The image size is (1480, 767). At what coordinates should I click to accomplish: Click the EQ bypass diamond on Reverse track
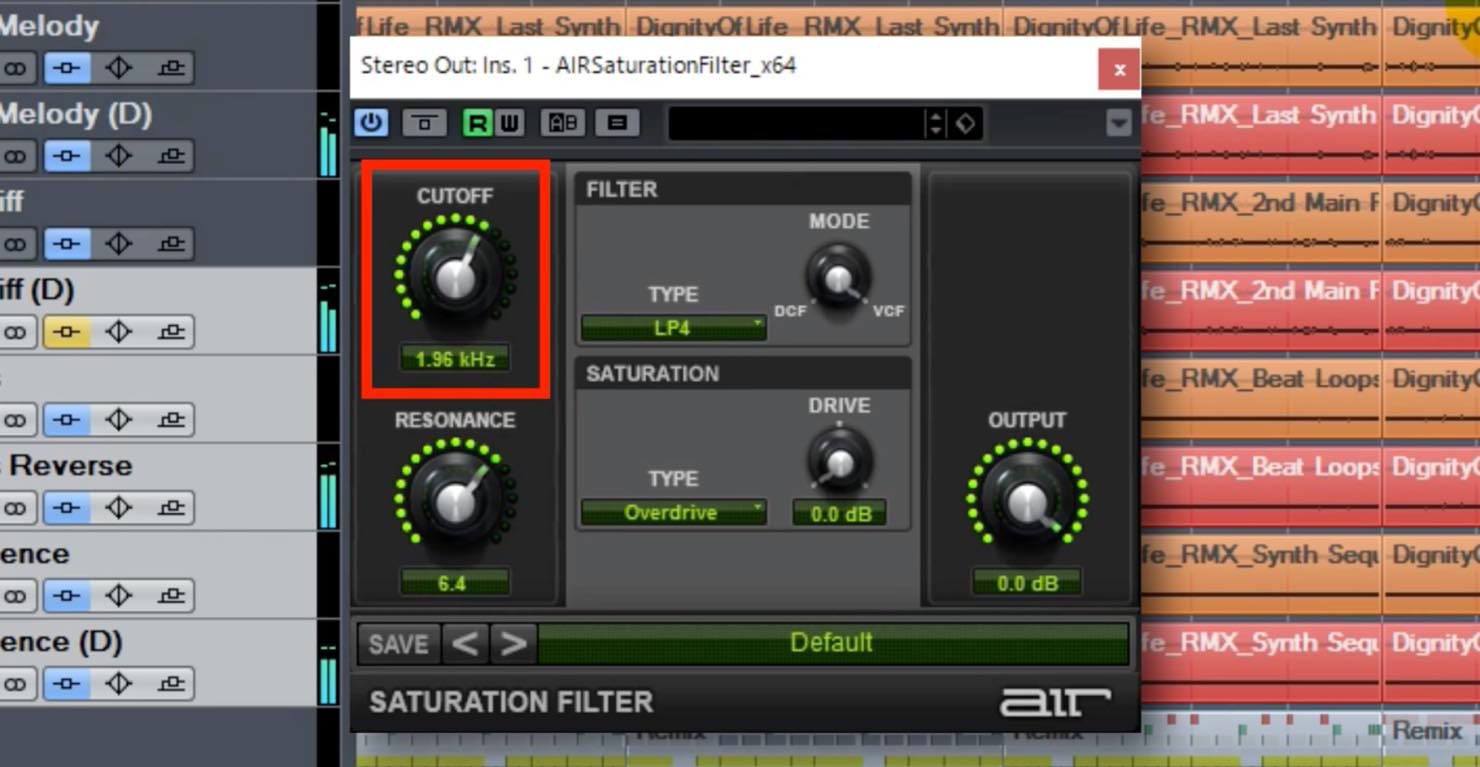pyautogui.click(x=119, y=508)
